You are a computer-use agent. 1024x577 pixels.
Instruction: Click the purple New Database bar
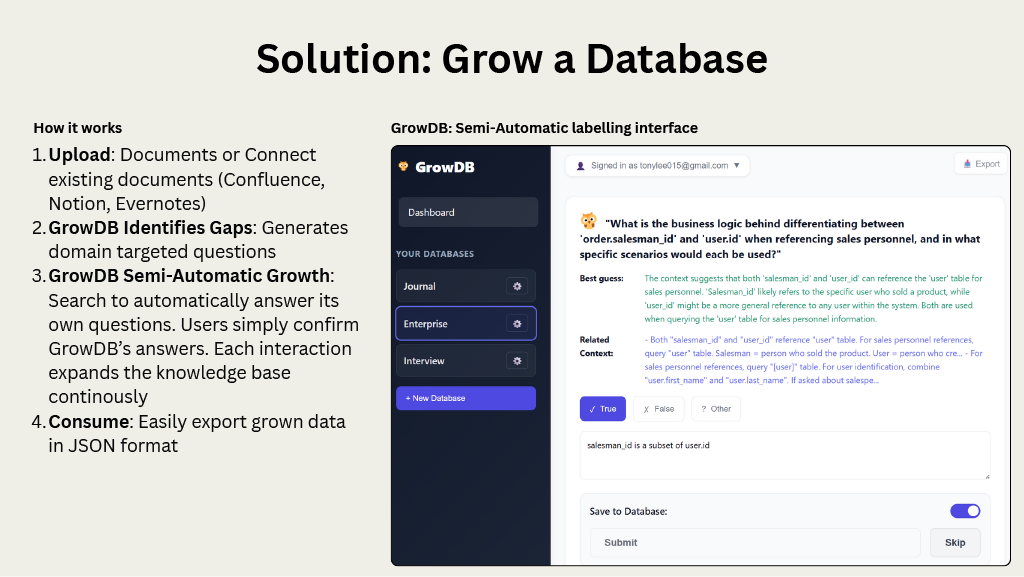[x=466, y=398]
